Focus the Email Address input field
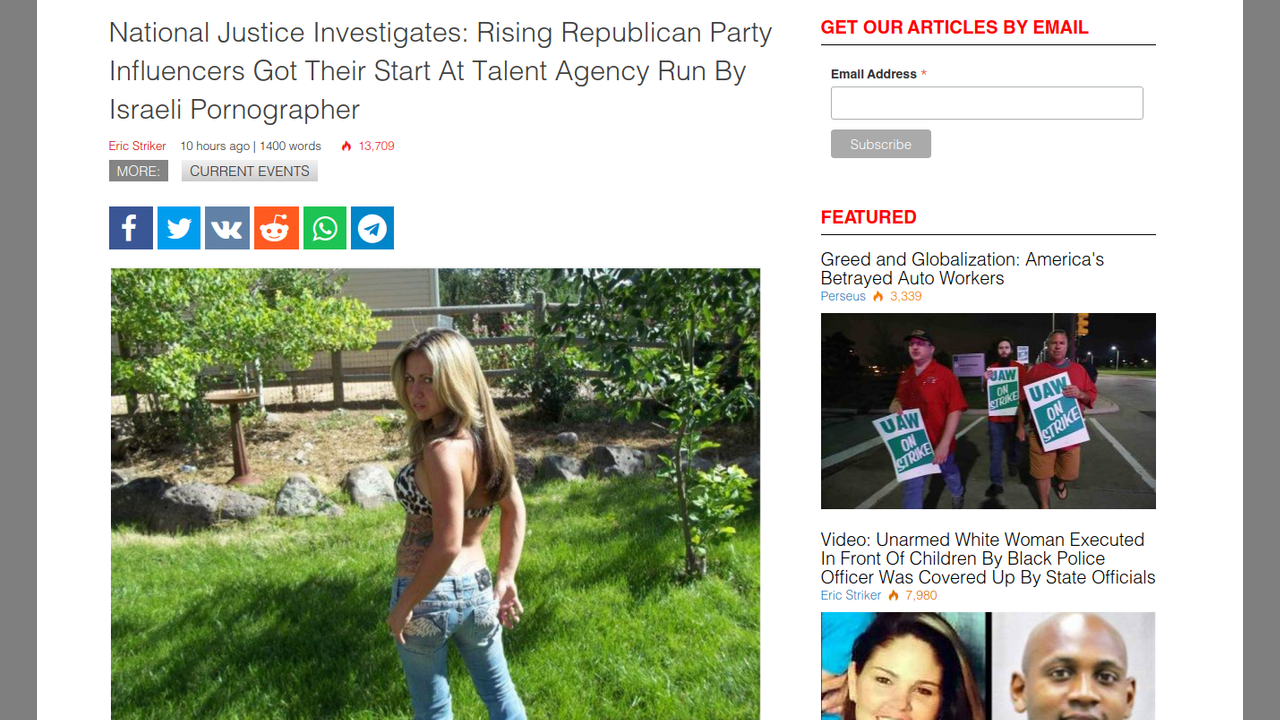1280x720 pixels. click(987, 103)
